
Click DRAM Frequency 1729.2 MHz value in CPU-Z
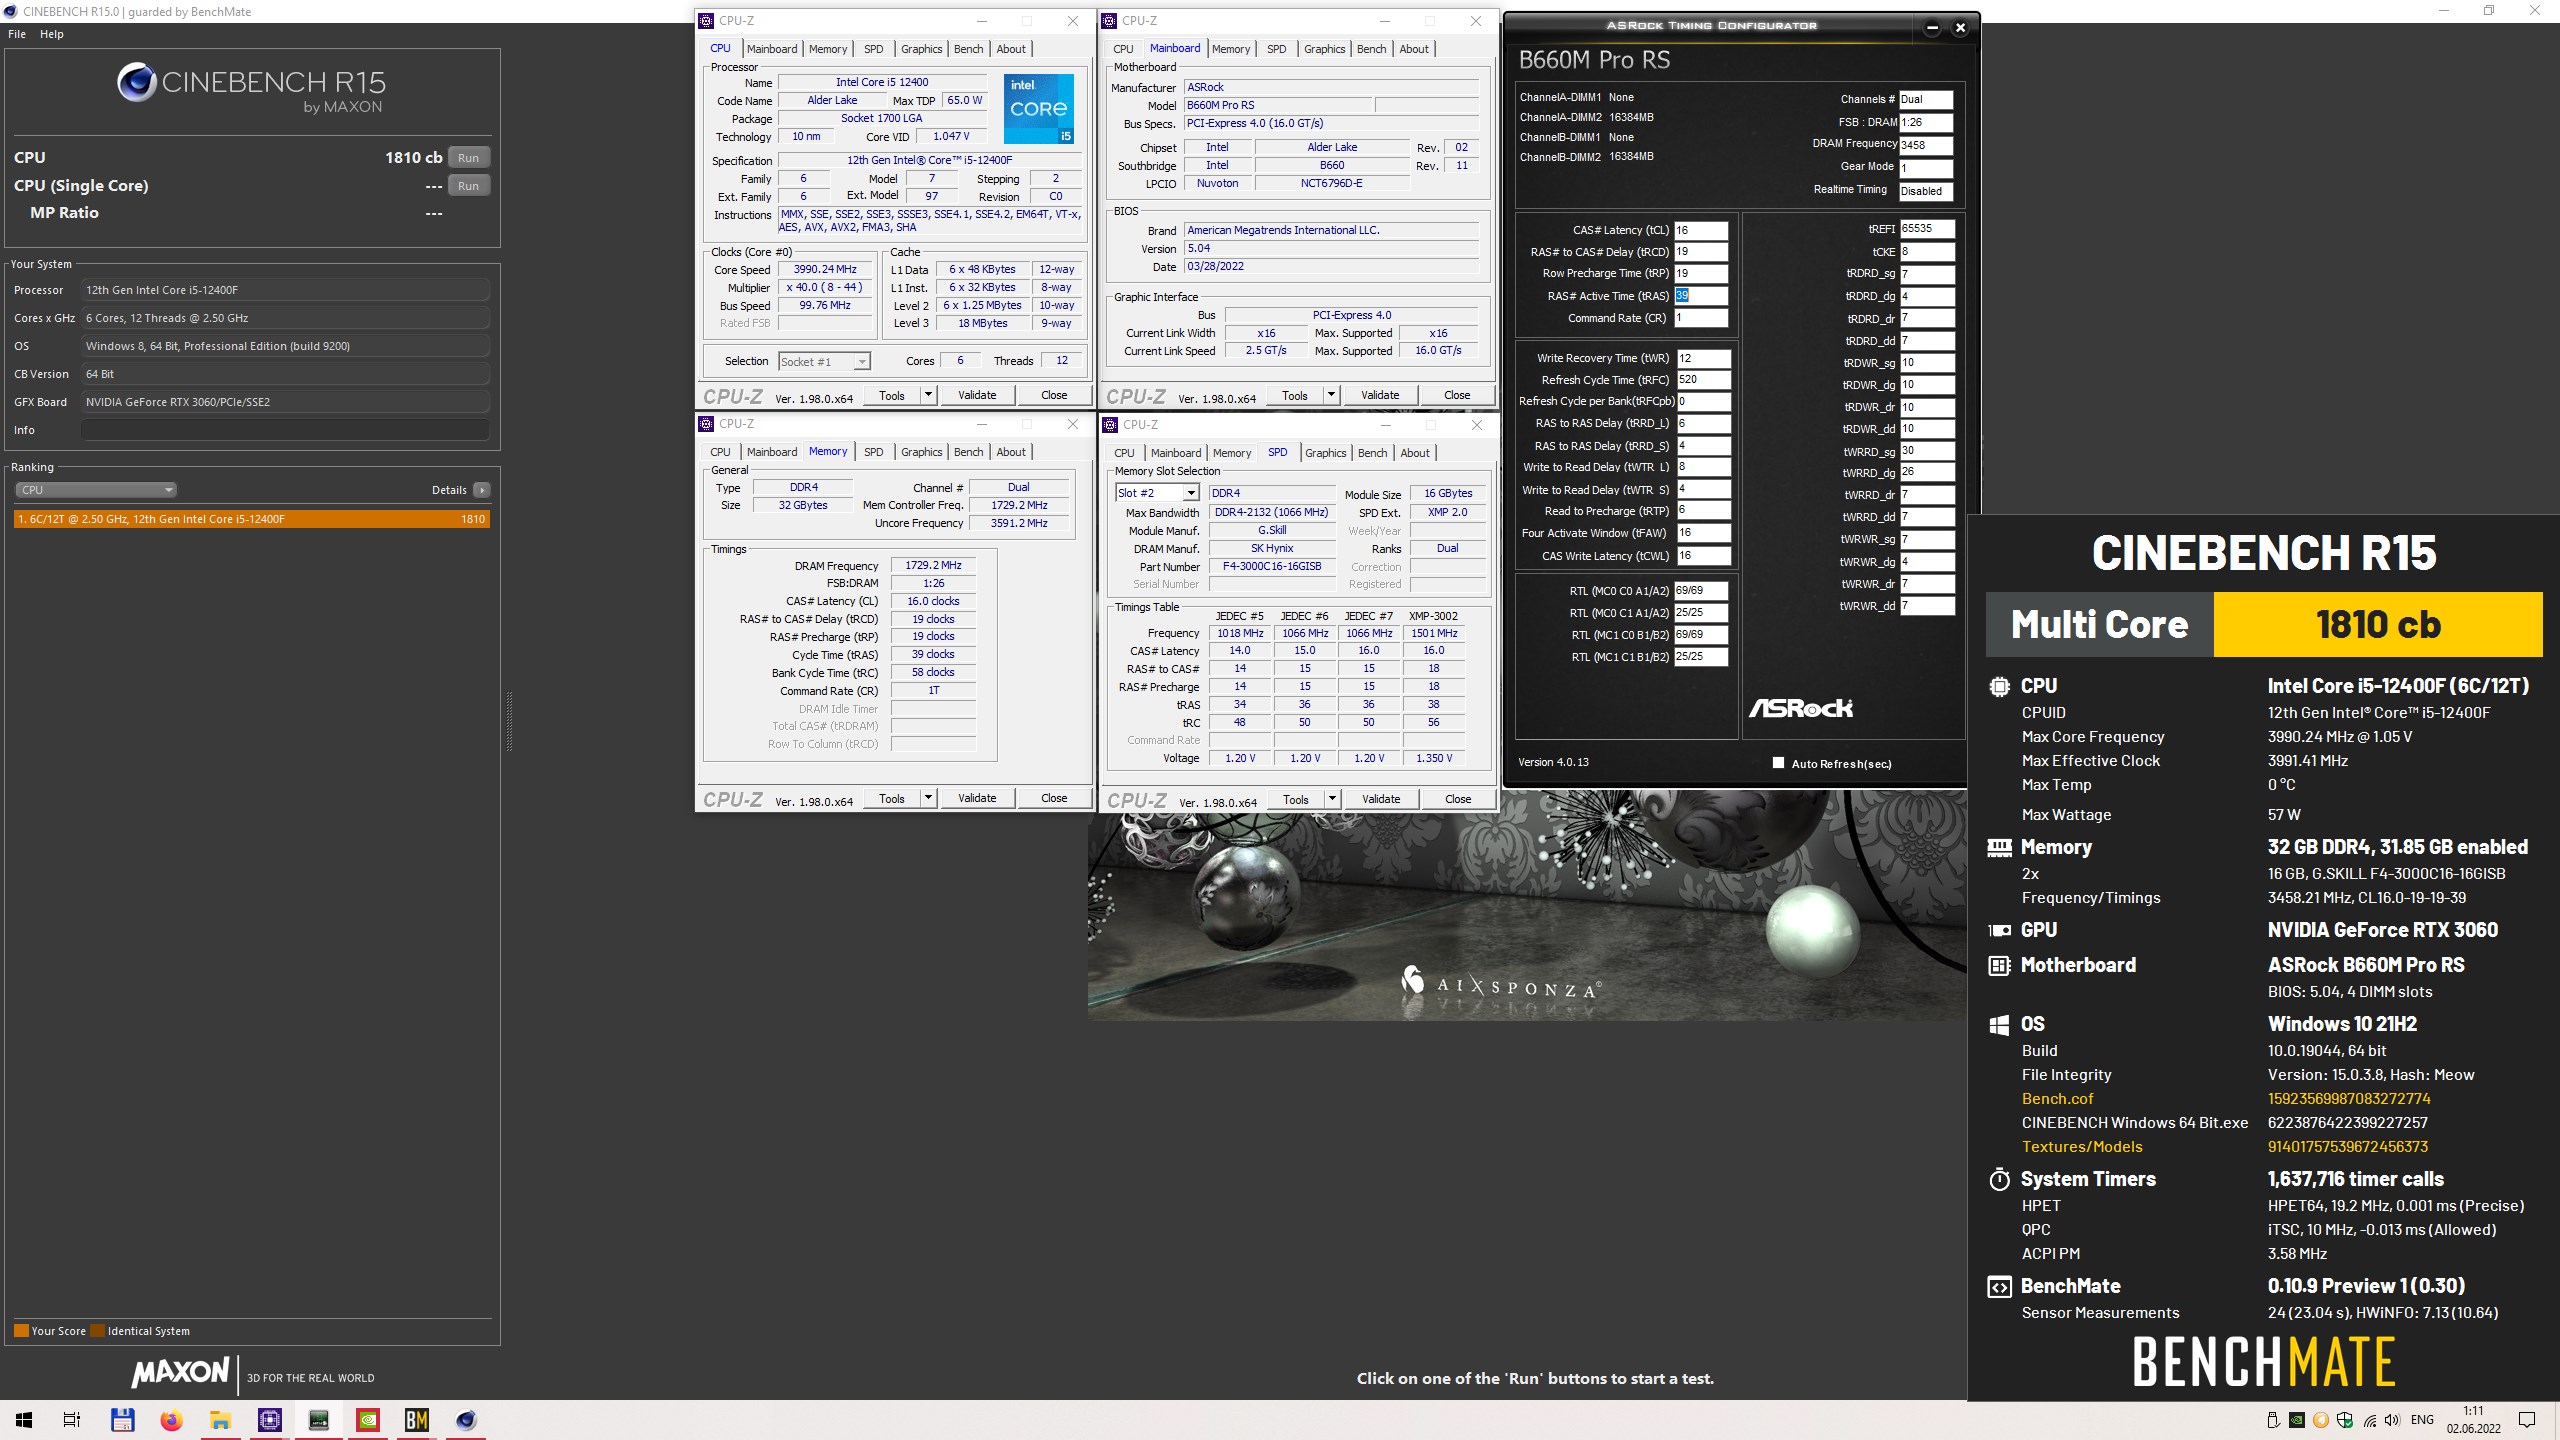point(933,566)
